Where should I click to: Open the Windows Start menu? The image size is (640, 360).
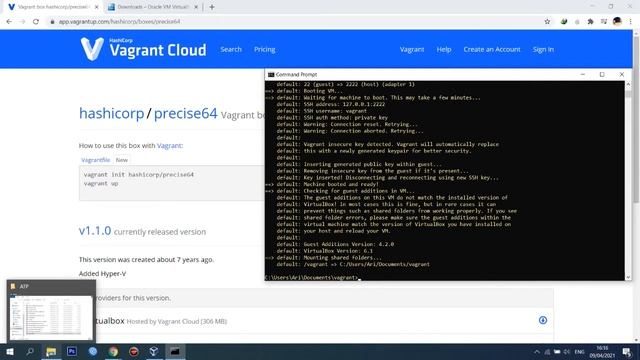click(10, 351)
